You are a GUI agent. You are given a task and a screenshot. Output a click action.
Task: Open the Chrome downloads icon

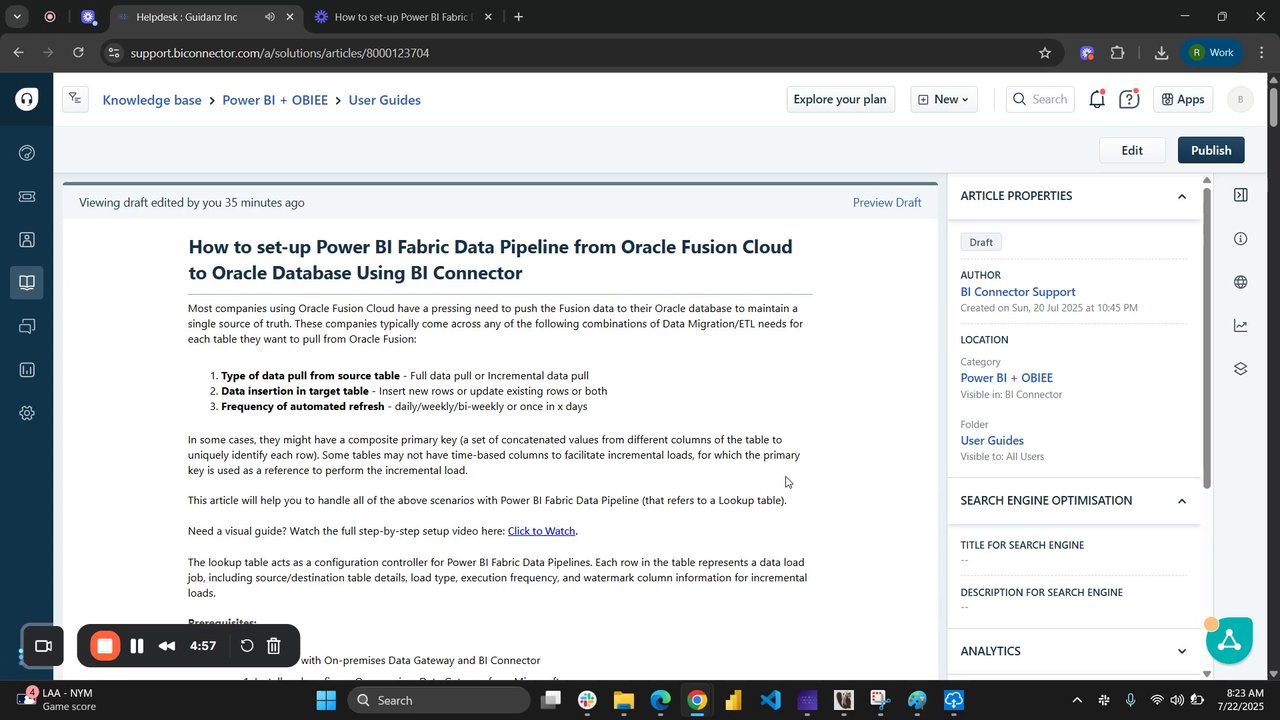click(1161, 52)
